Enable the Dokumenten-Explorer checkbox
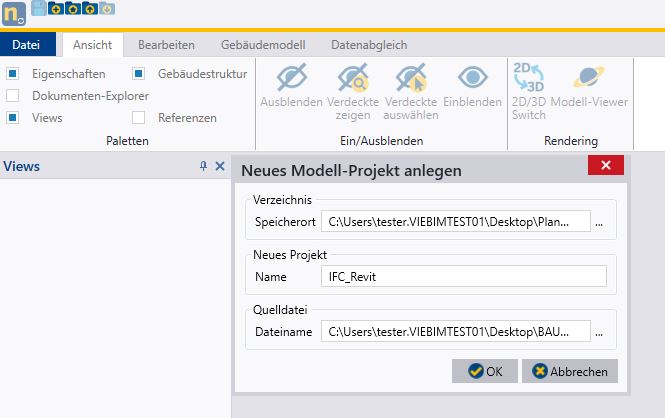This screenshot has width=665, height=418. (x=13, y=96)
